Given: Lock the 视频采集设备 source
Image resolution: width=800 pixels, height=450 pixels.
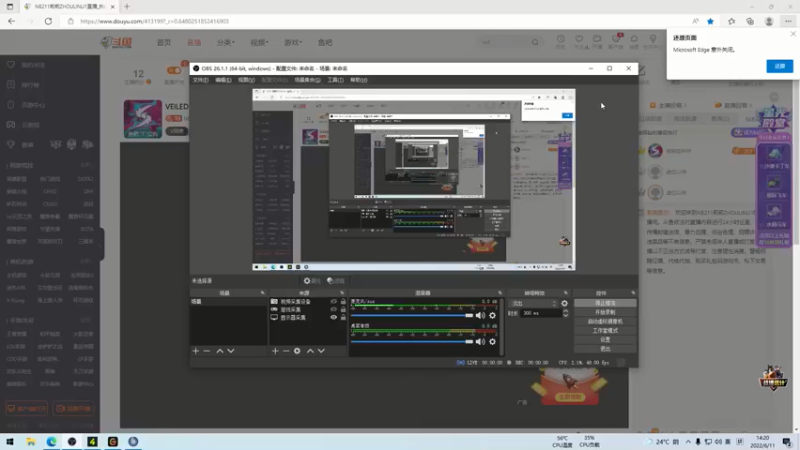Looking at the screenshot, I should click(343, 302).
